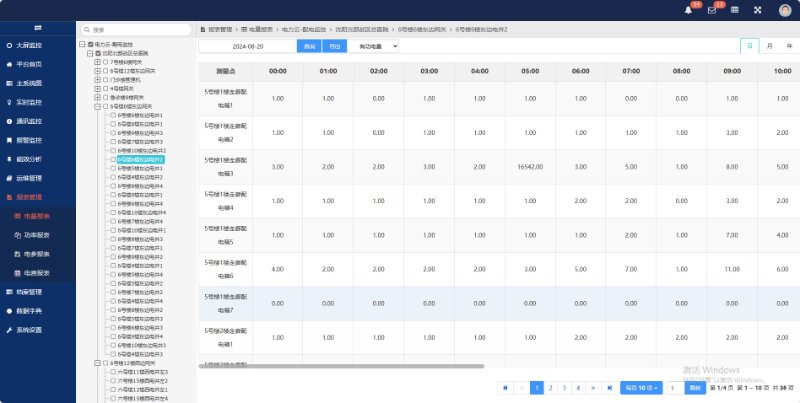This screenshot has width=800, height=403.
Task: Open the 每页 10 项 page-size dropdown
Action: click(x=641, y=387)
